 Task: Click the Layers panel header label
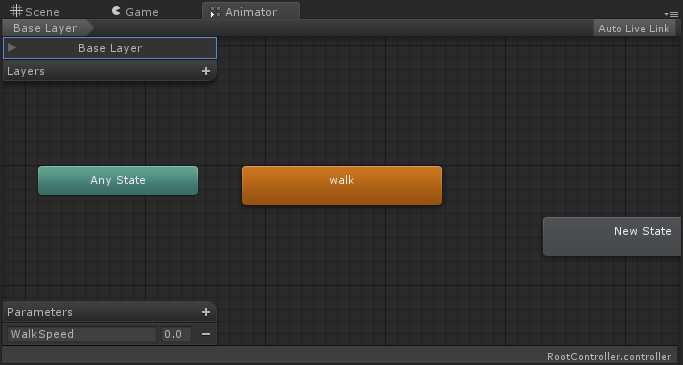point(26,71)
